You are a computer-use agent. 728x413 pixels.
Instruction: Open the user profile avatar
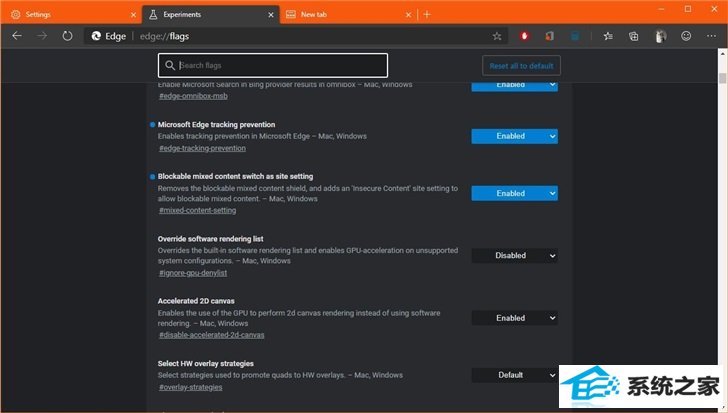pos(660,36)
